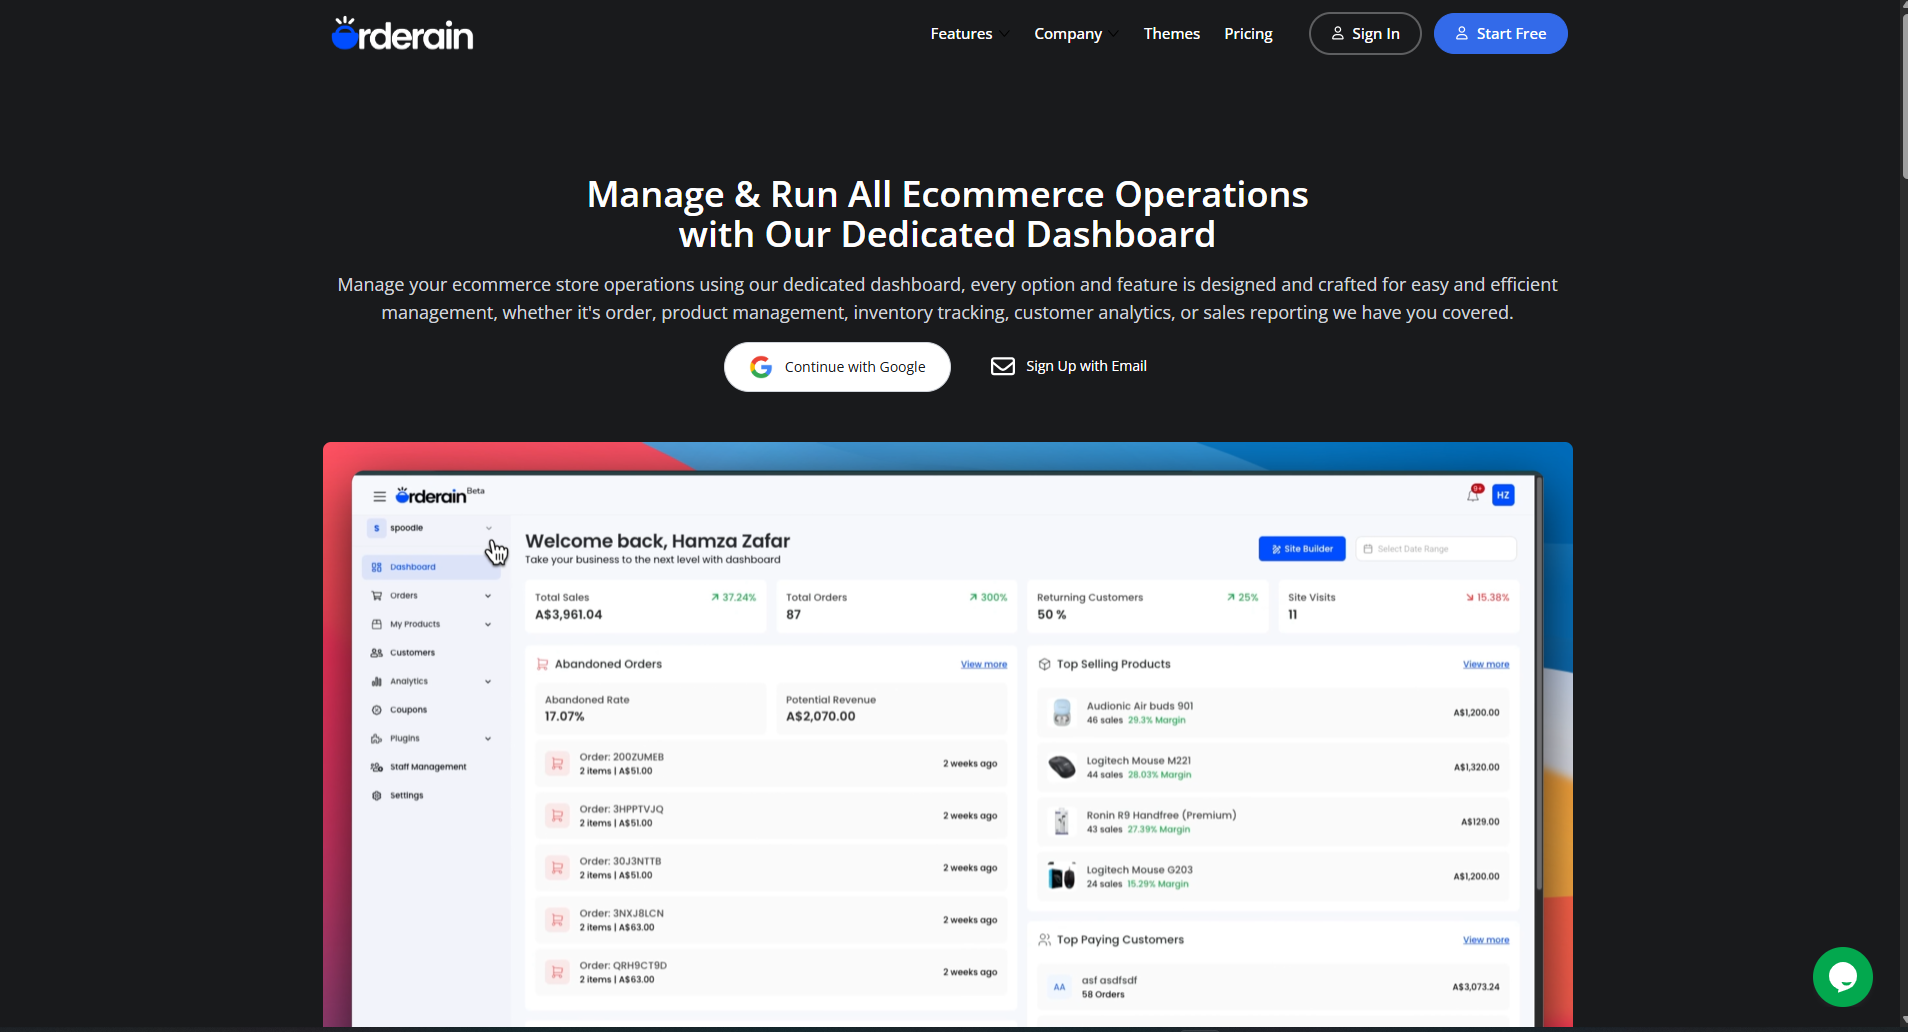Click the Potential Revenue A$2,070.00 box
The height and width of the screenshot is (1032, 1908).
tap(892, 708)
